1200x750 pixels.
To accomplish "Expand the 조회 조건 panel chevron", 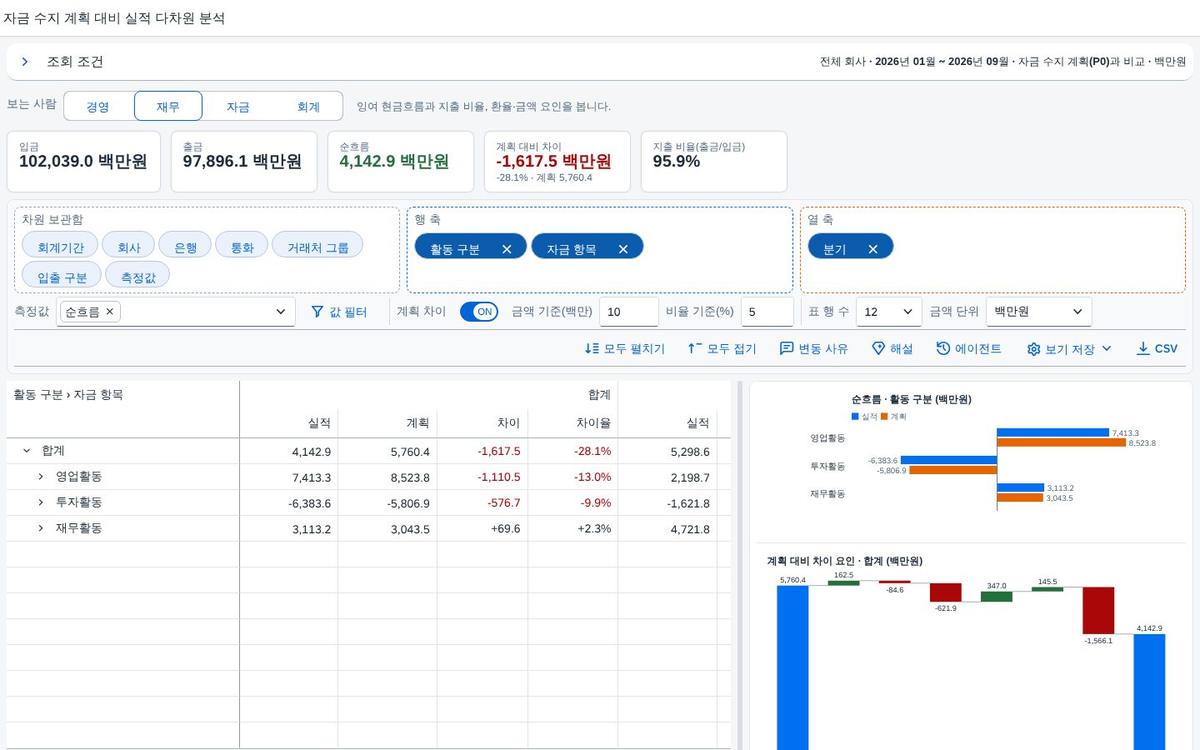I will coord(25,62).
